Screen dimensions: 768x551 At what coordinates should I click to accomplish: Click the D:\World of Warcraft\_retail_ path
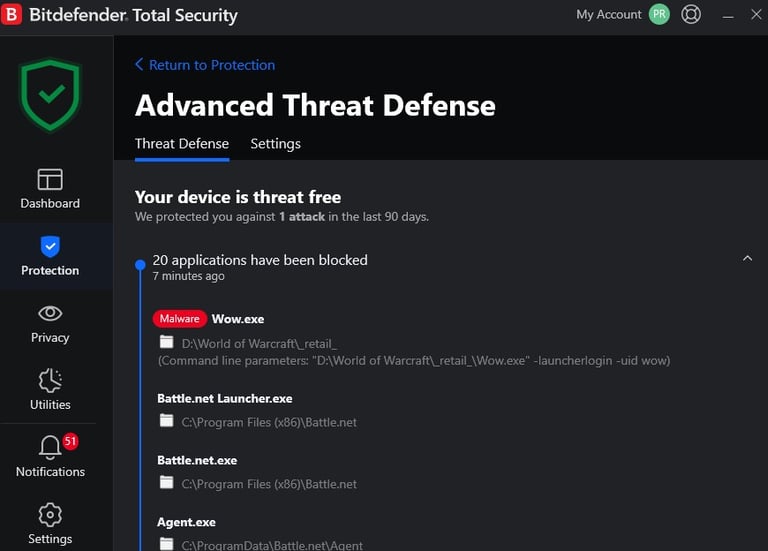pyautogui.click(x=259, y=344)
